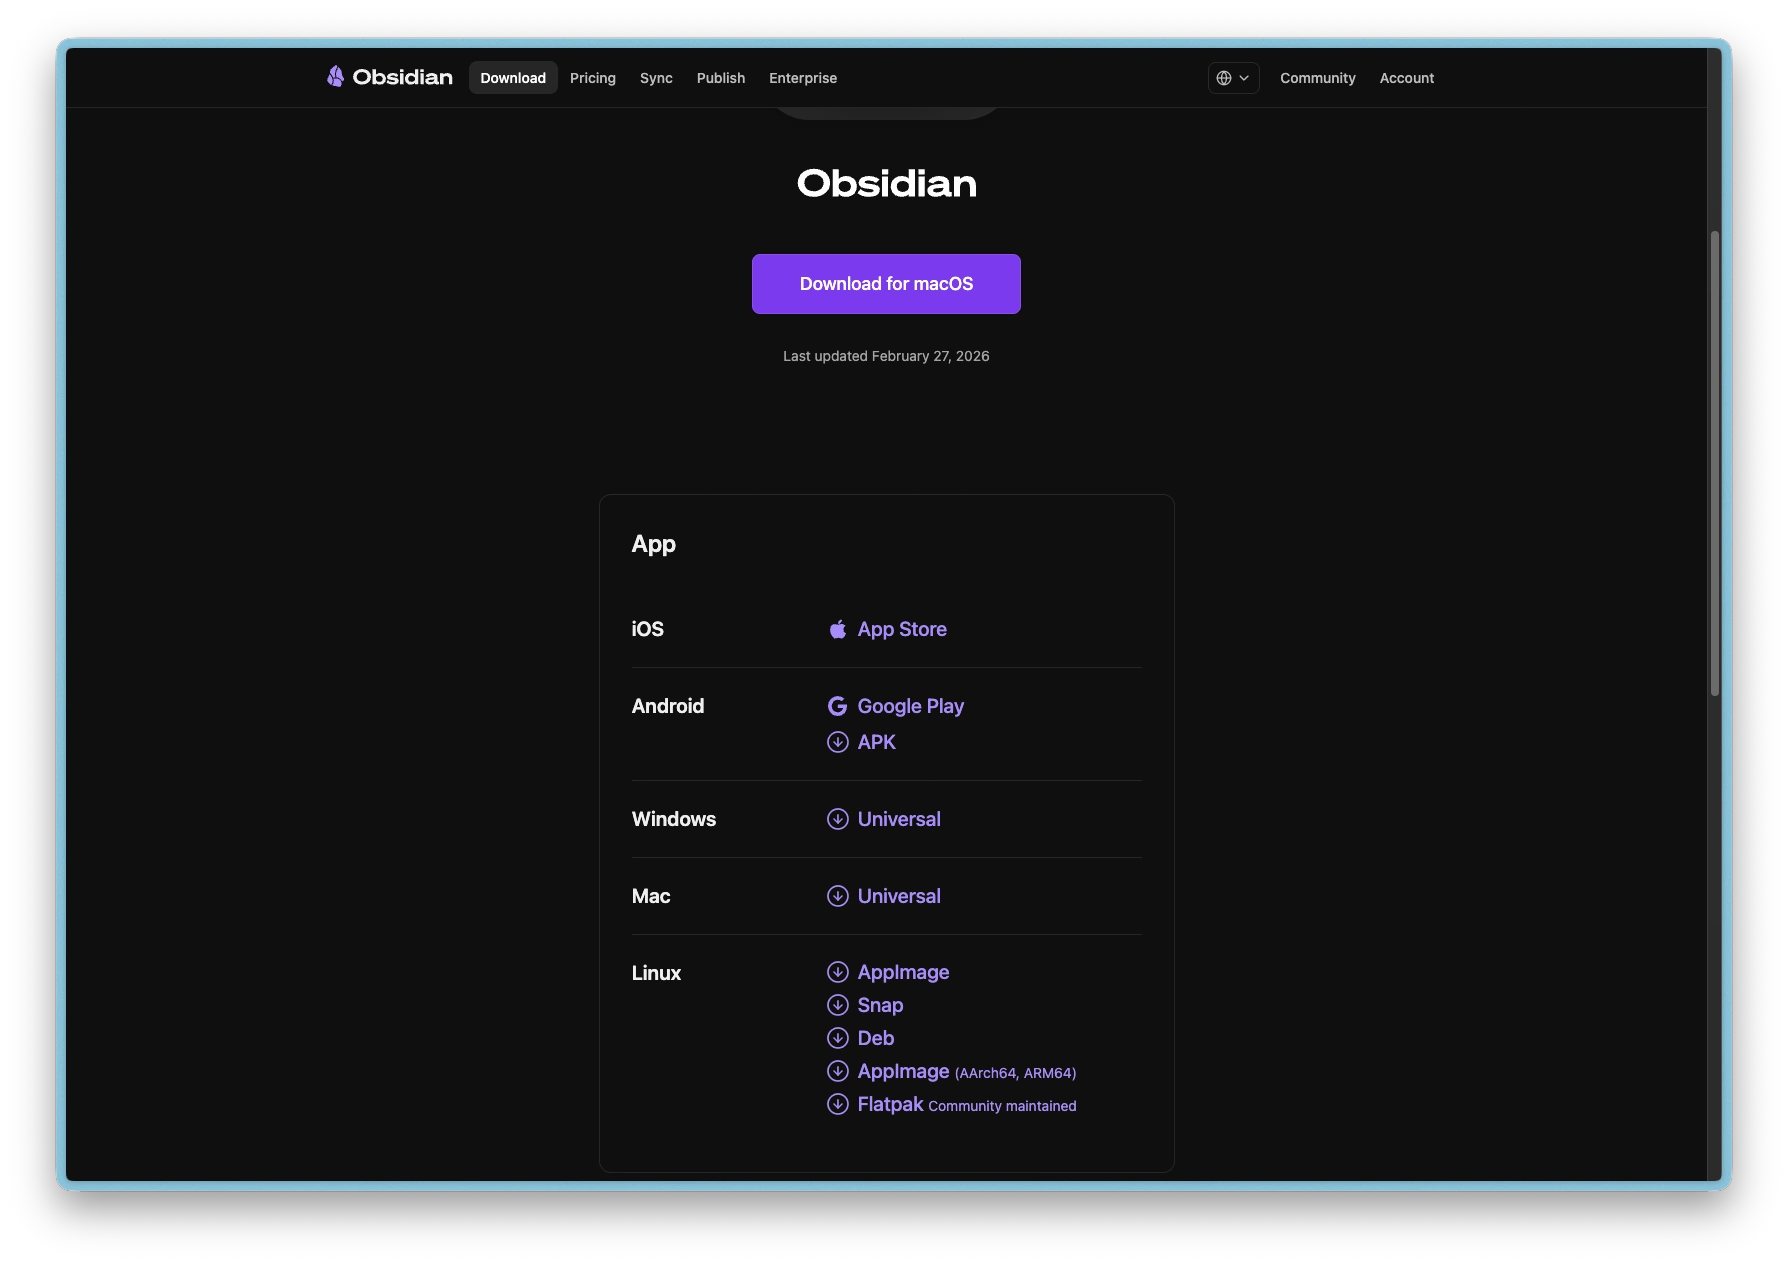The height and width of the screenshot is (1265, 1788).
Task: Open the Publish page
Action: (x=720, y=78)
